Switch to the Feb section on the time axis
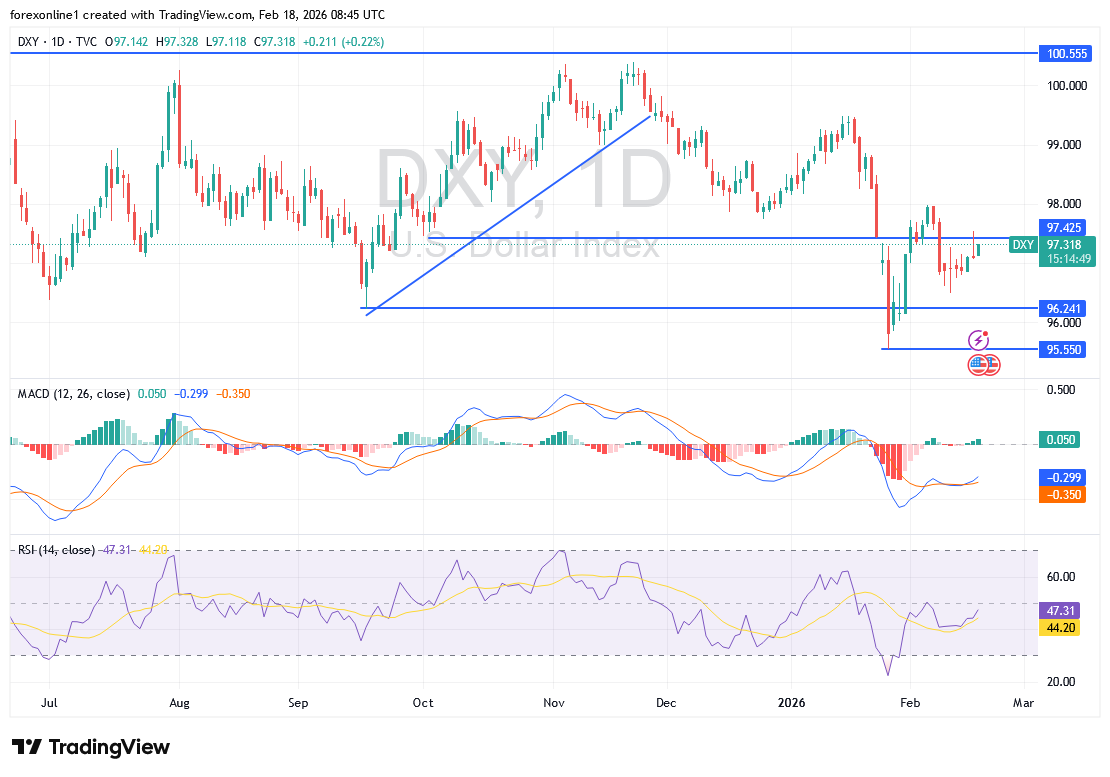Image resolution: width=1110 pixels, height=777 pixels. (910, 703)
